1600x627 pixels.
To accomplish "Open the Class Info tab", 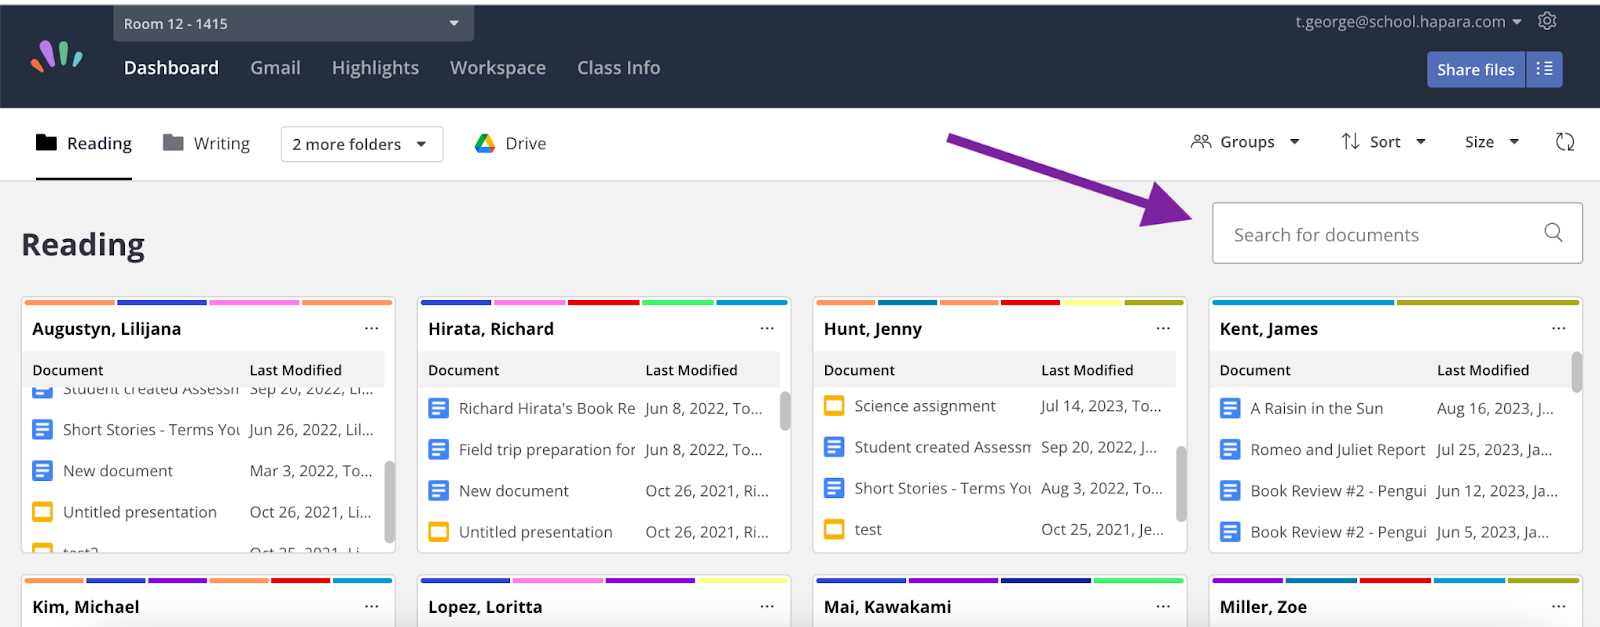I will pyautogui.click(x=619, y=68).
